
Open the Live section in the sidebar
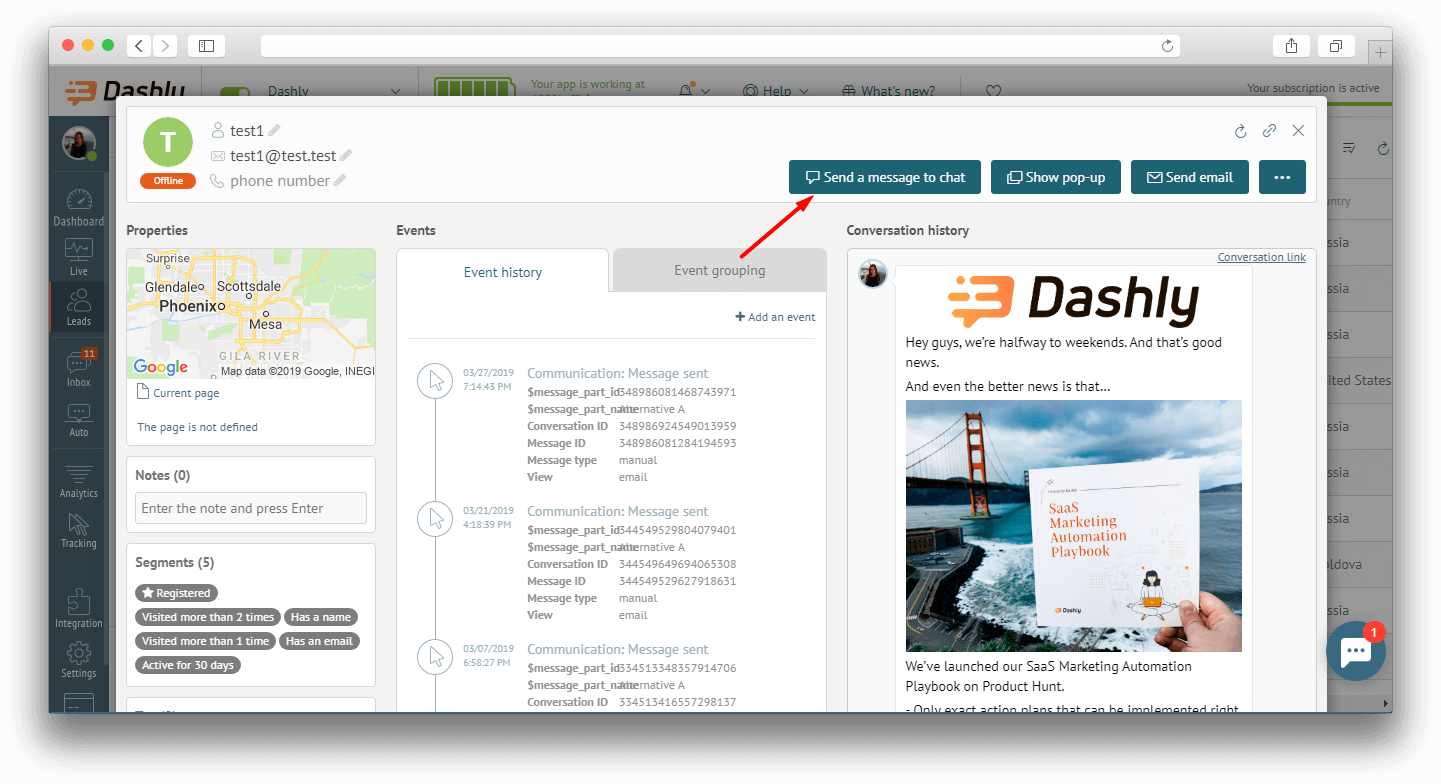pos(79,257)
